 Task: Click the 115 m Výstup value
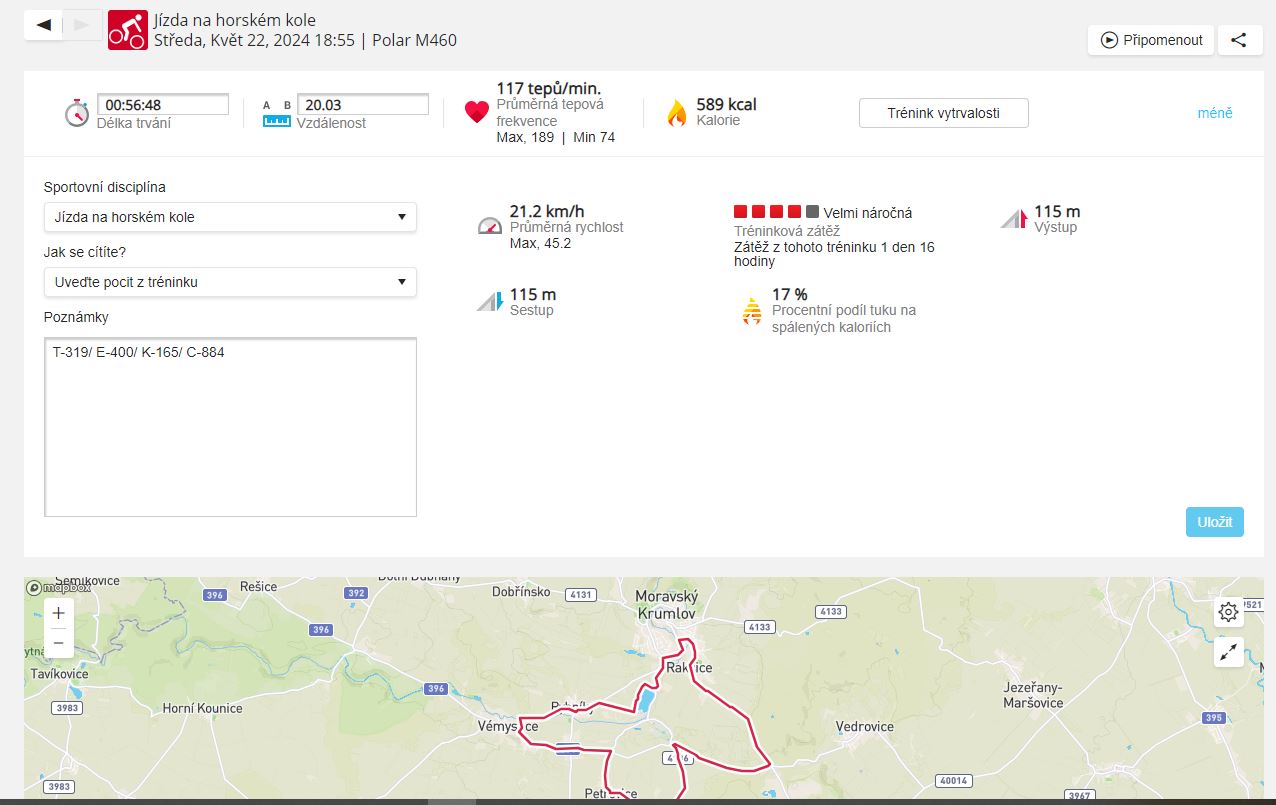point(1057,211)
